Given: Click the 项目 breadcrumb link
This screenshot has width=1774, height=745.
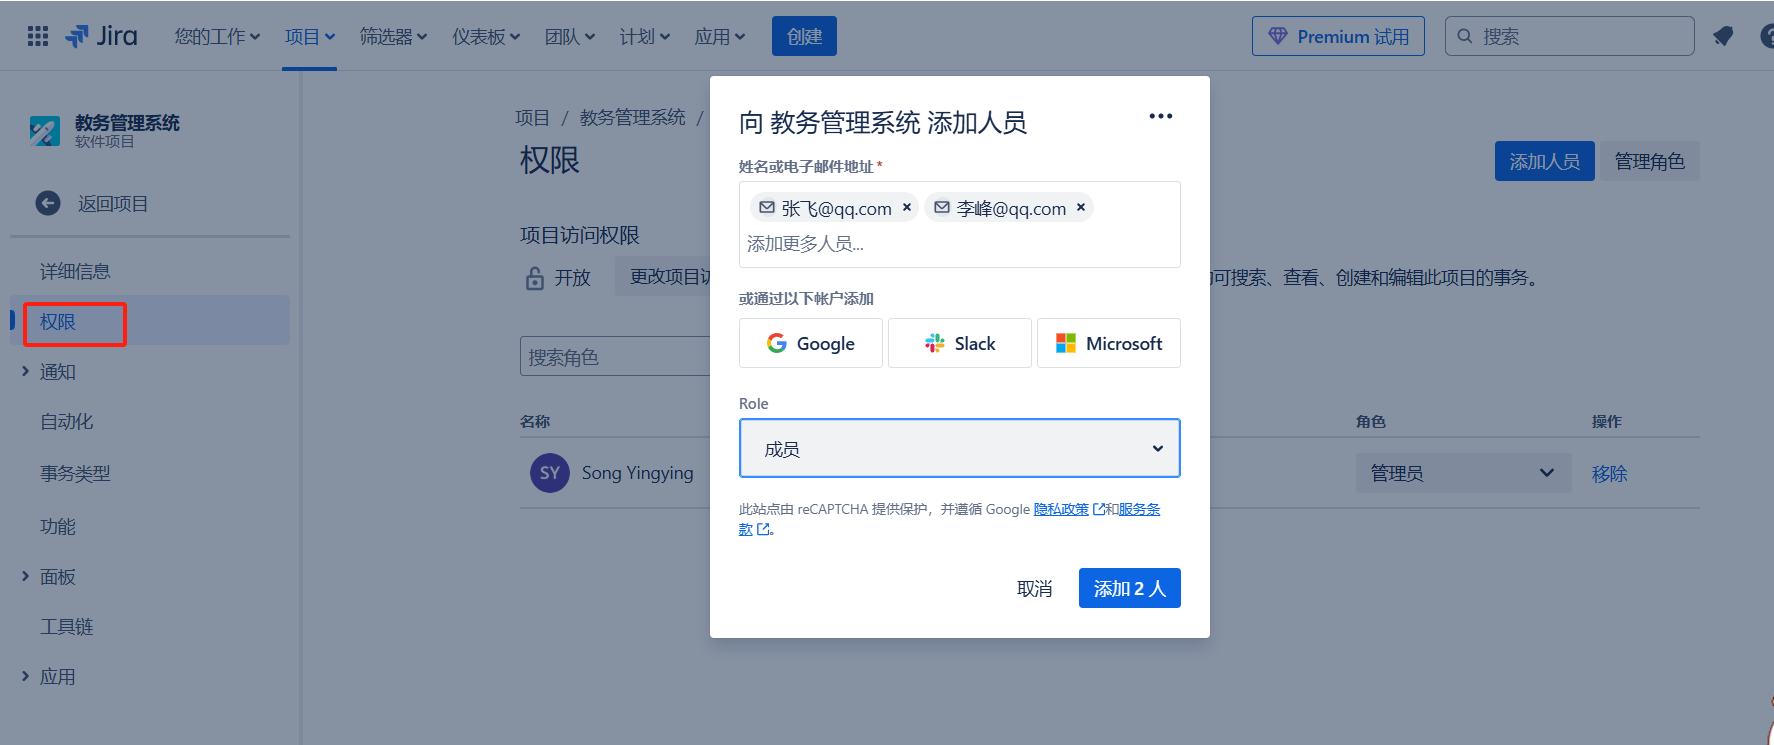Looking at the screenshot, I should pos(532,118).
